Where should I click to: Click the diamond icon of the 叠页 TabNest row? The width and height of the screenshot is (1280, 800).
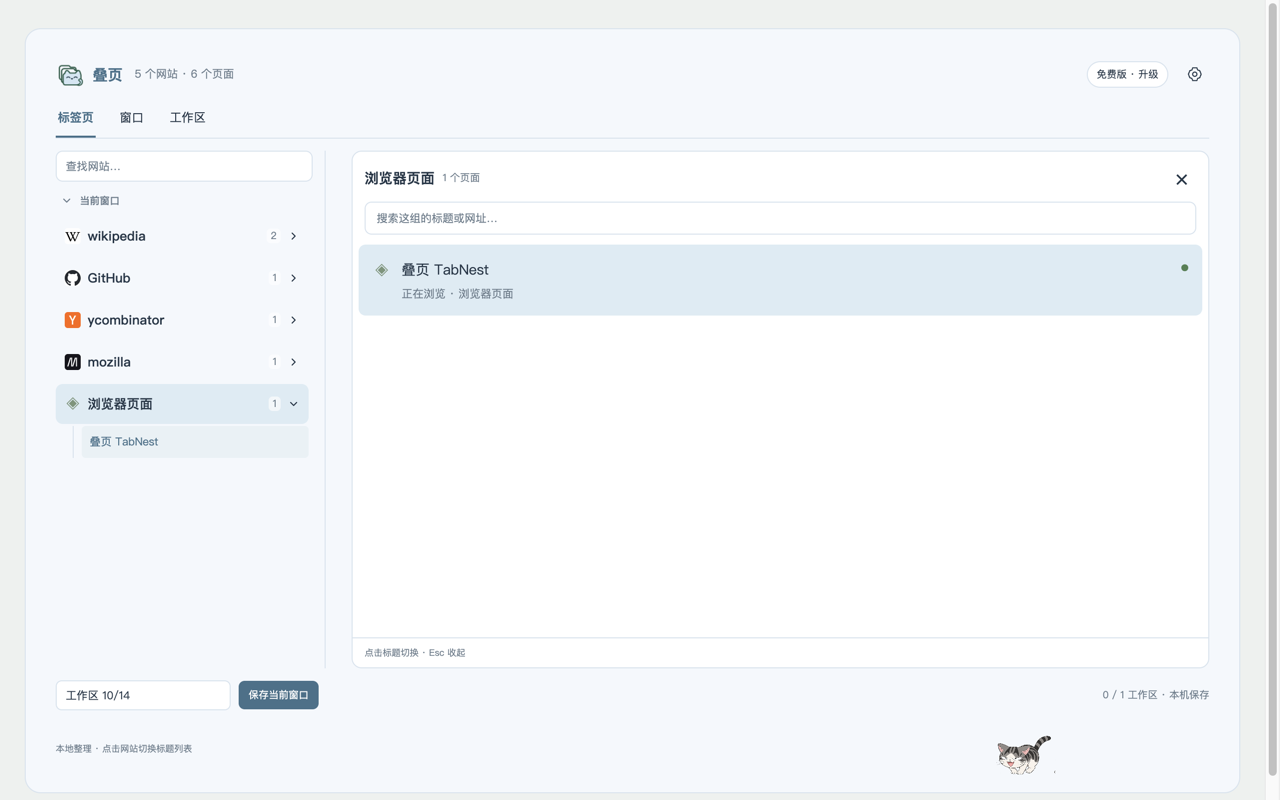[381, 270]
